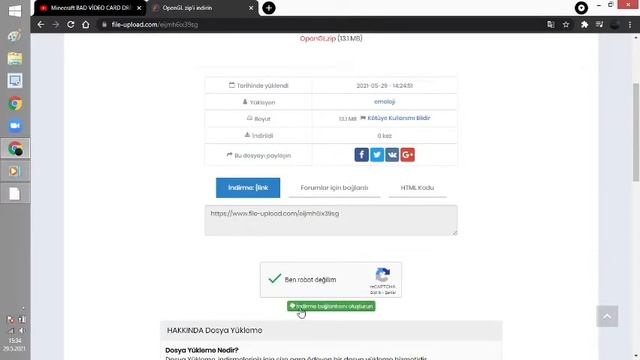Click the green İndirme bağlantısını oluşturun button
Image resolution: width=640 pixels, height=360 pixels.
tap(331, 306)
